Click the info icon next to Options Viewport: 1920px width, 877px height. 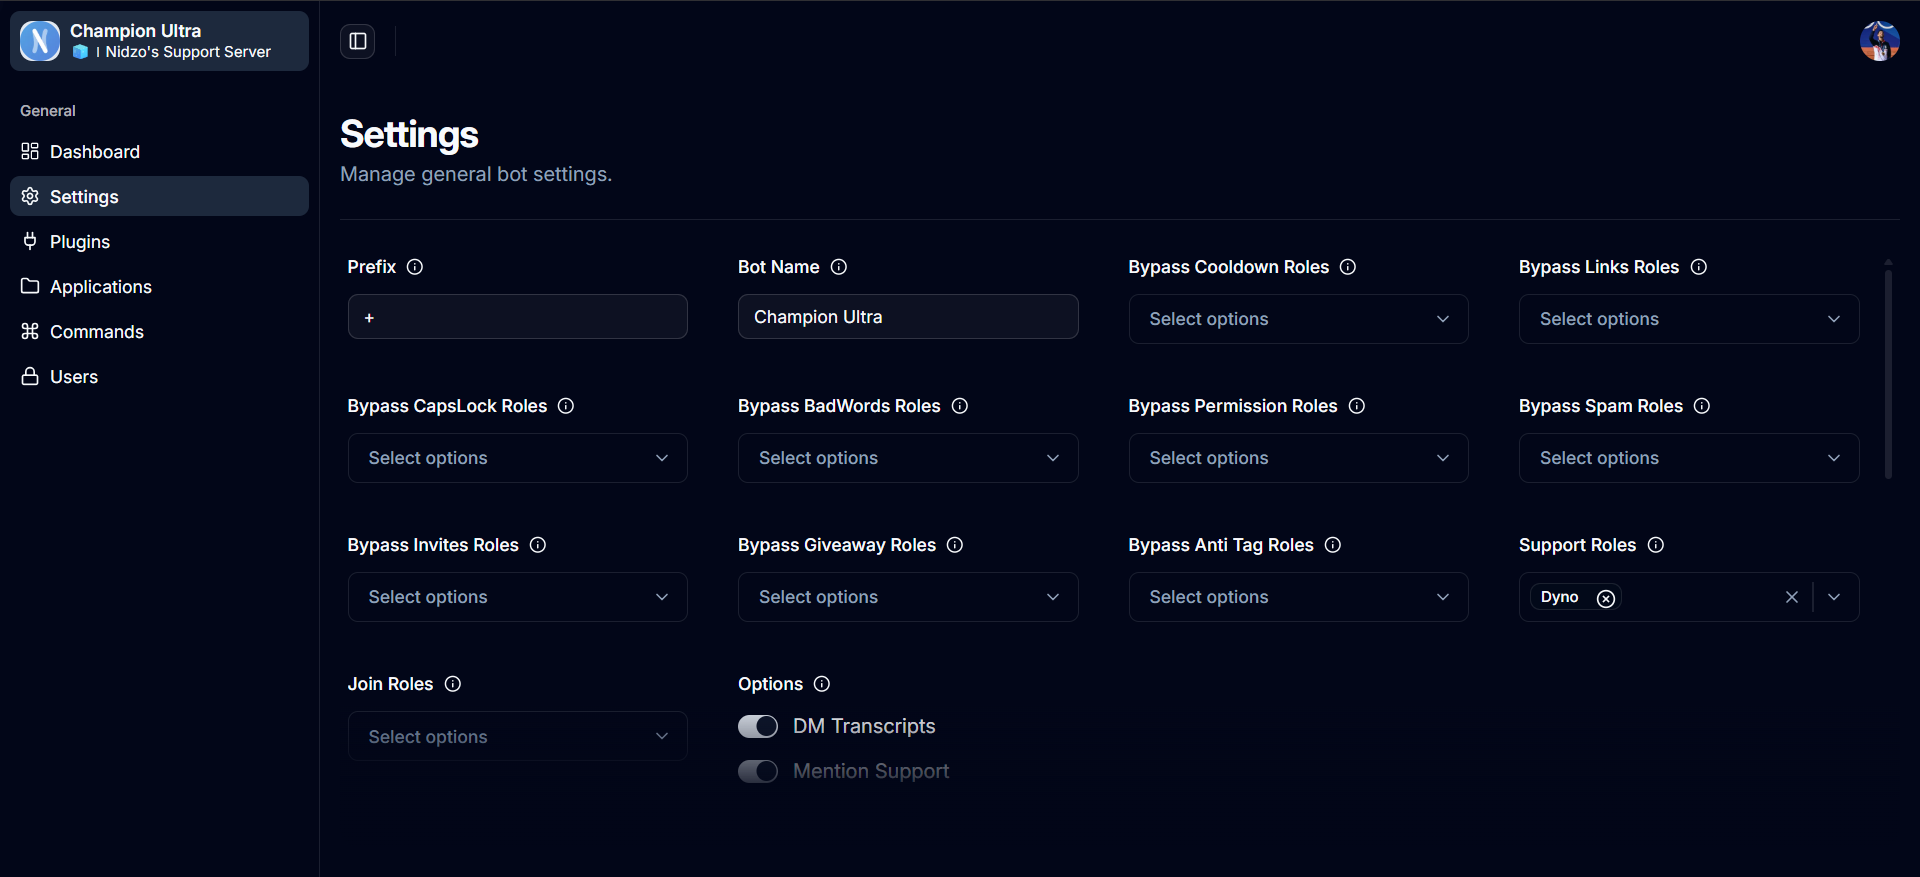pos(822,684)
